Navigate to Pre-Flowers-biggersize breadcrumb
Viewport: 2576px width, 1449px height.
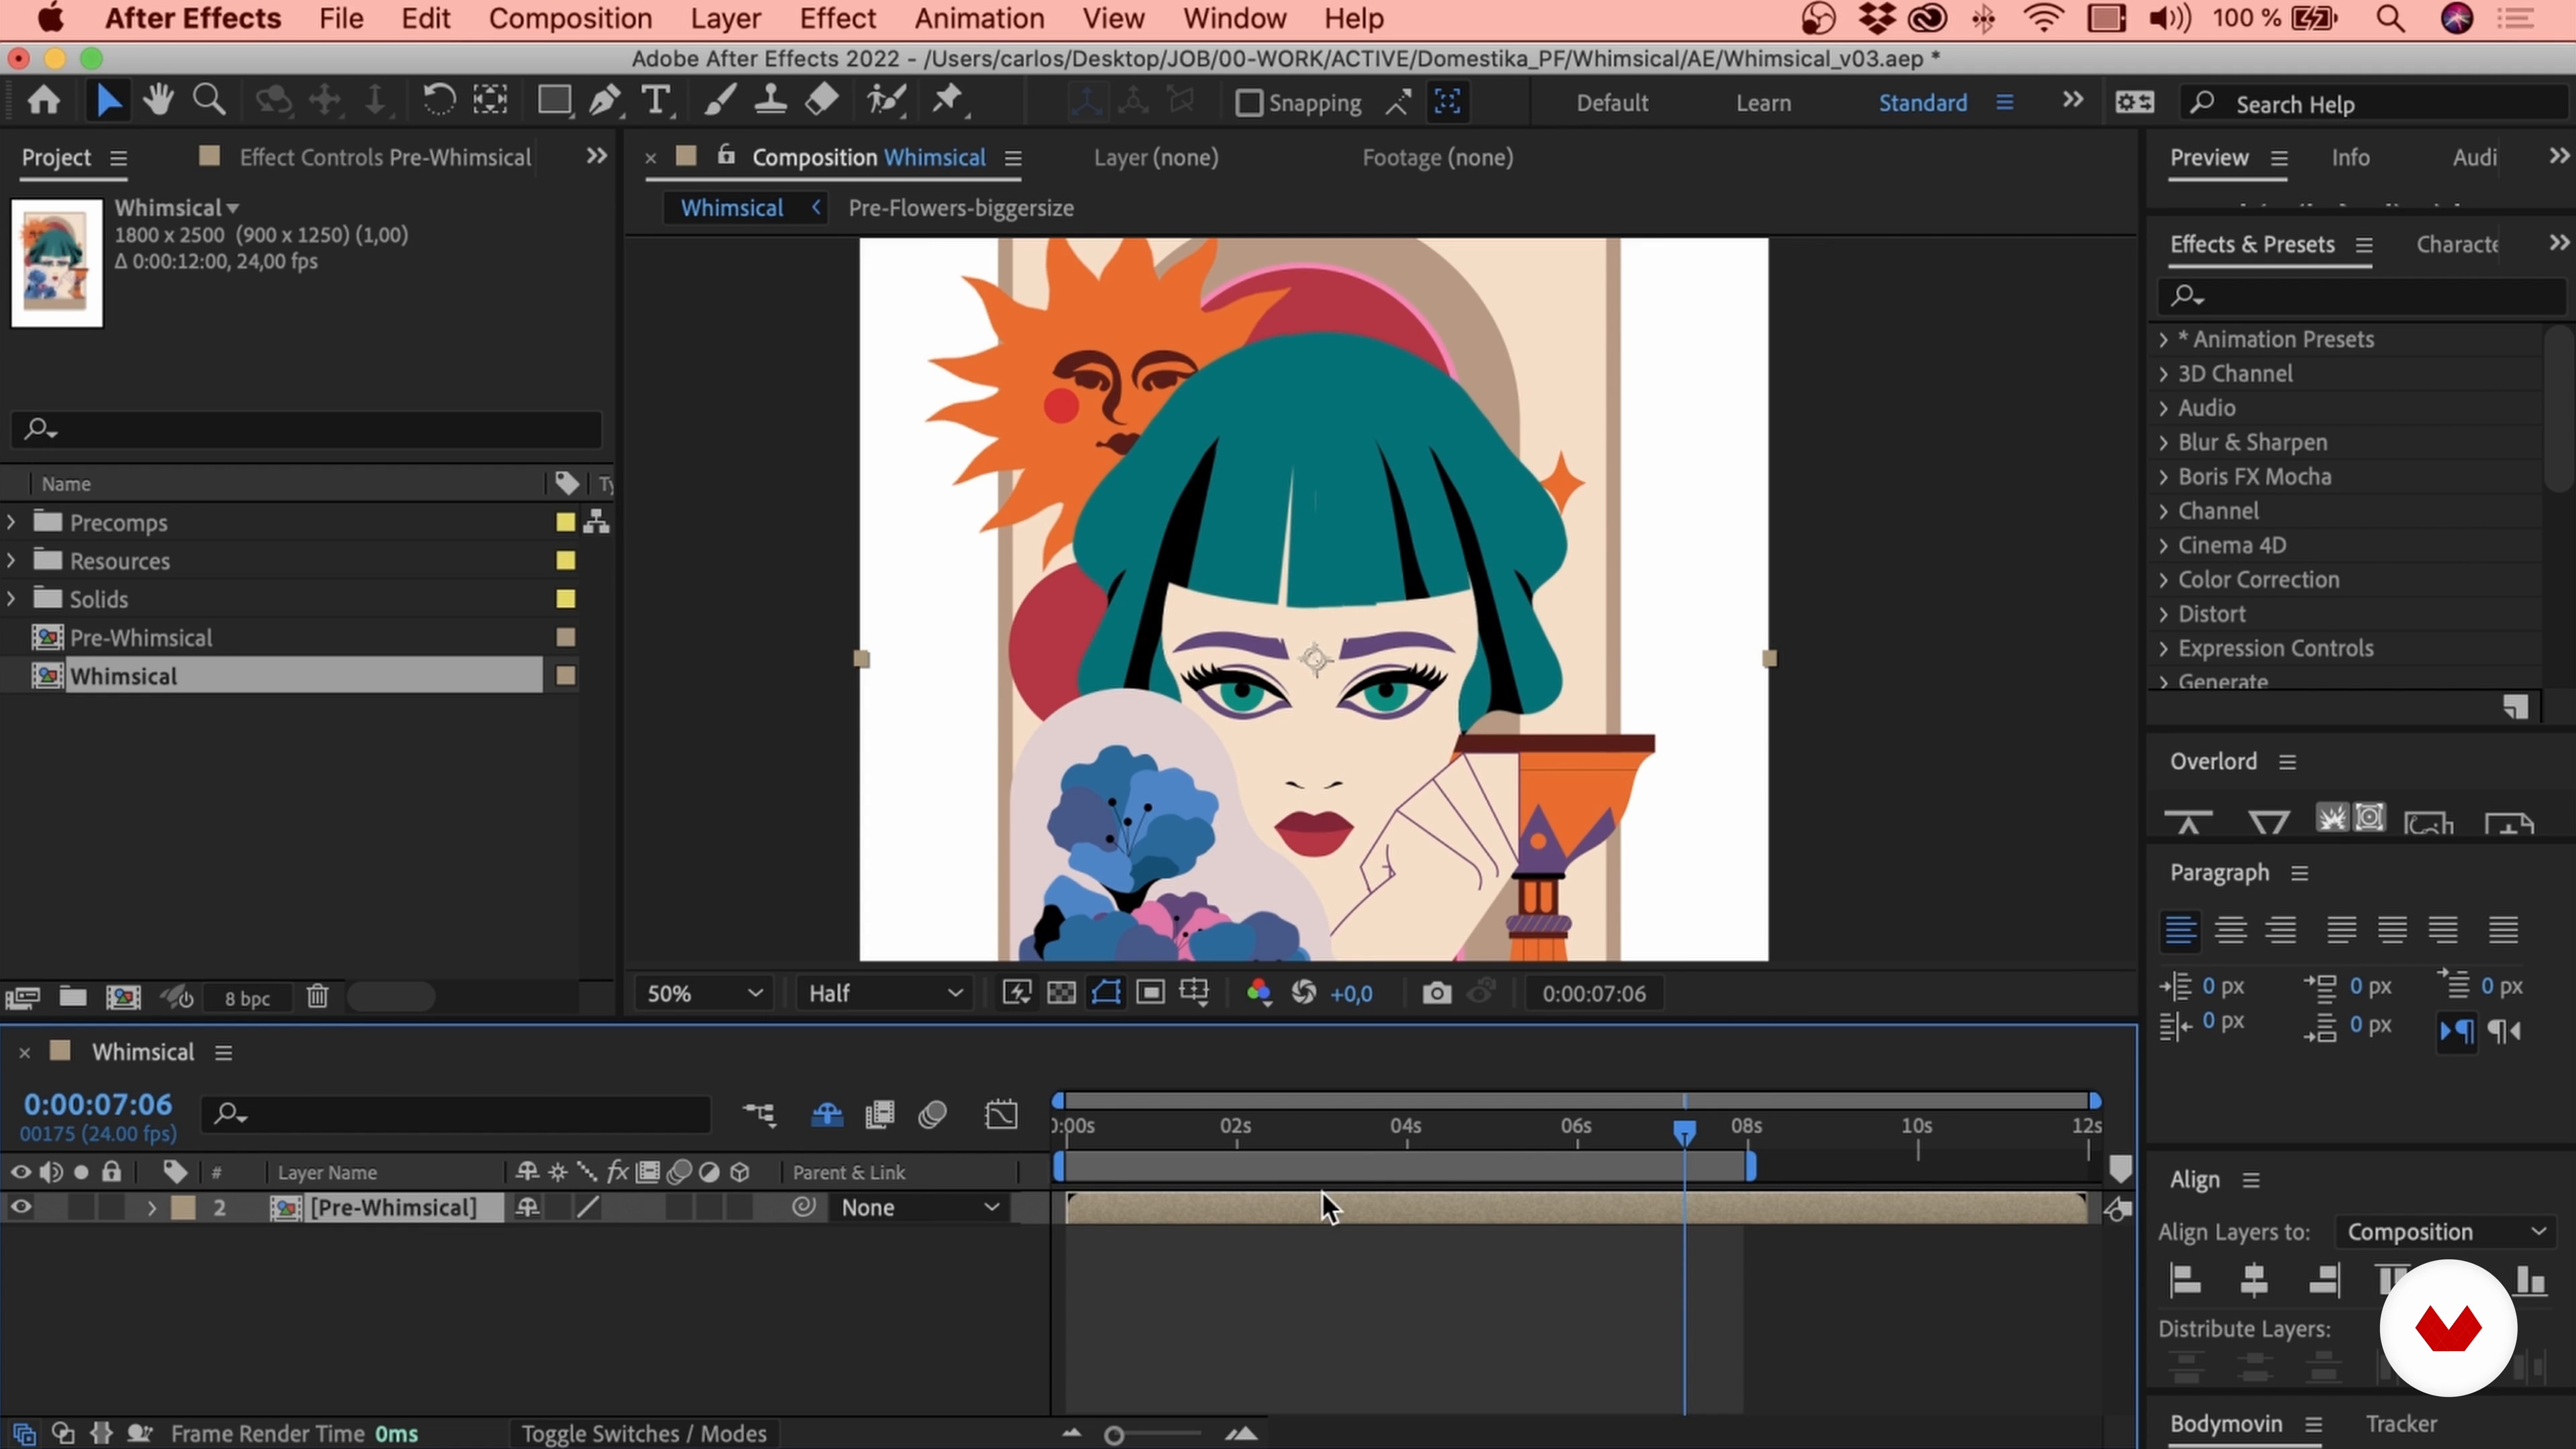960,208
